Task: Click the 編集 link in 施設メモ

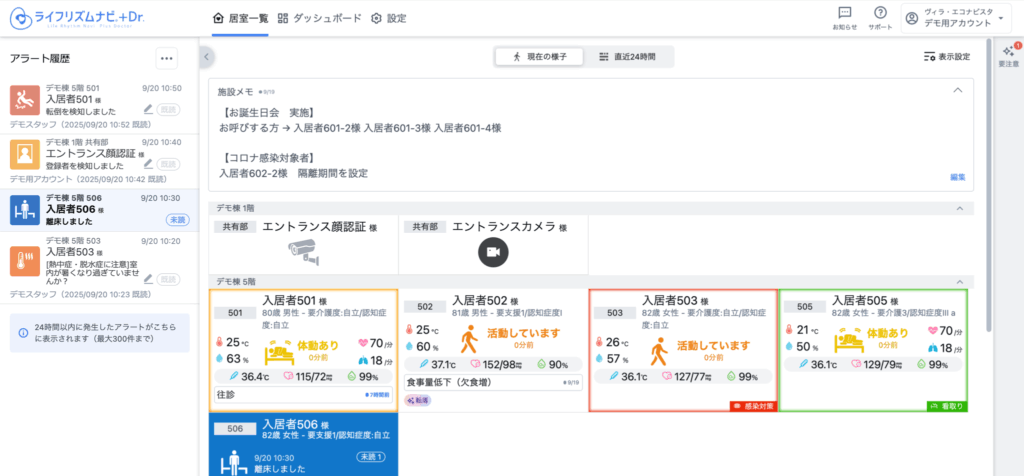Action: [x=957, y=176]
